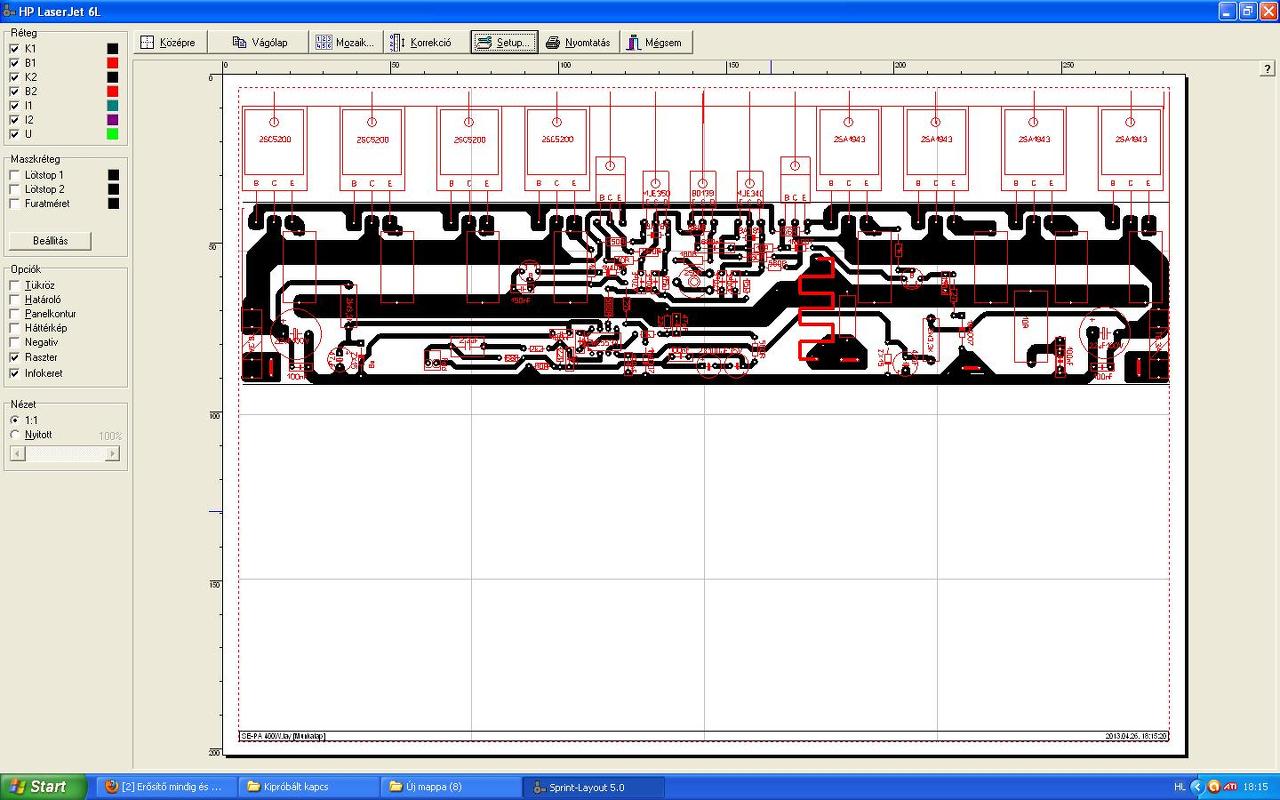Screen dimensions: 1280x800
Task: Enable the Tükröz mirror option
Action: click(x=14, y=285)
